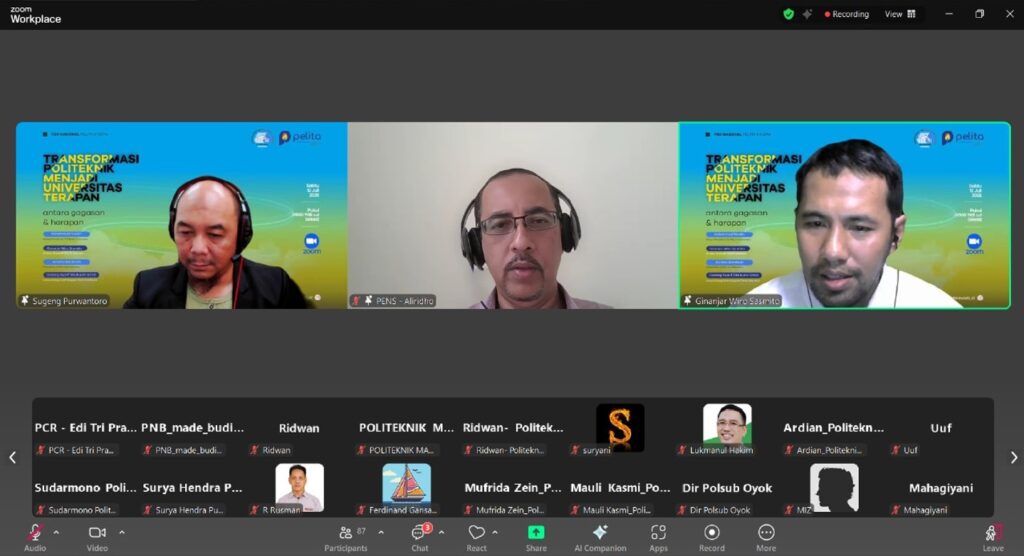The height and width of the screenshot is (556, 1024).
Task: Expand video options arrow next to Video
Action: click(122, 532)
